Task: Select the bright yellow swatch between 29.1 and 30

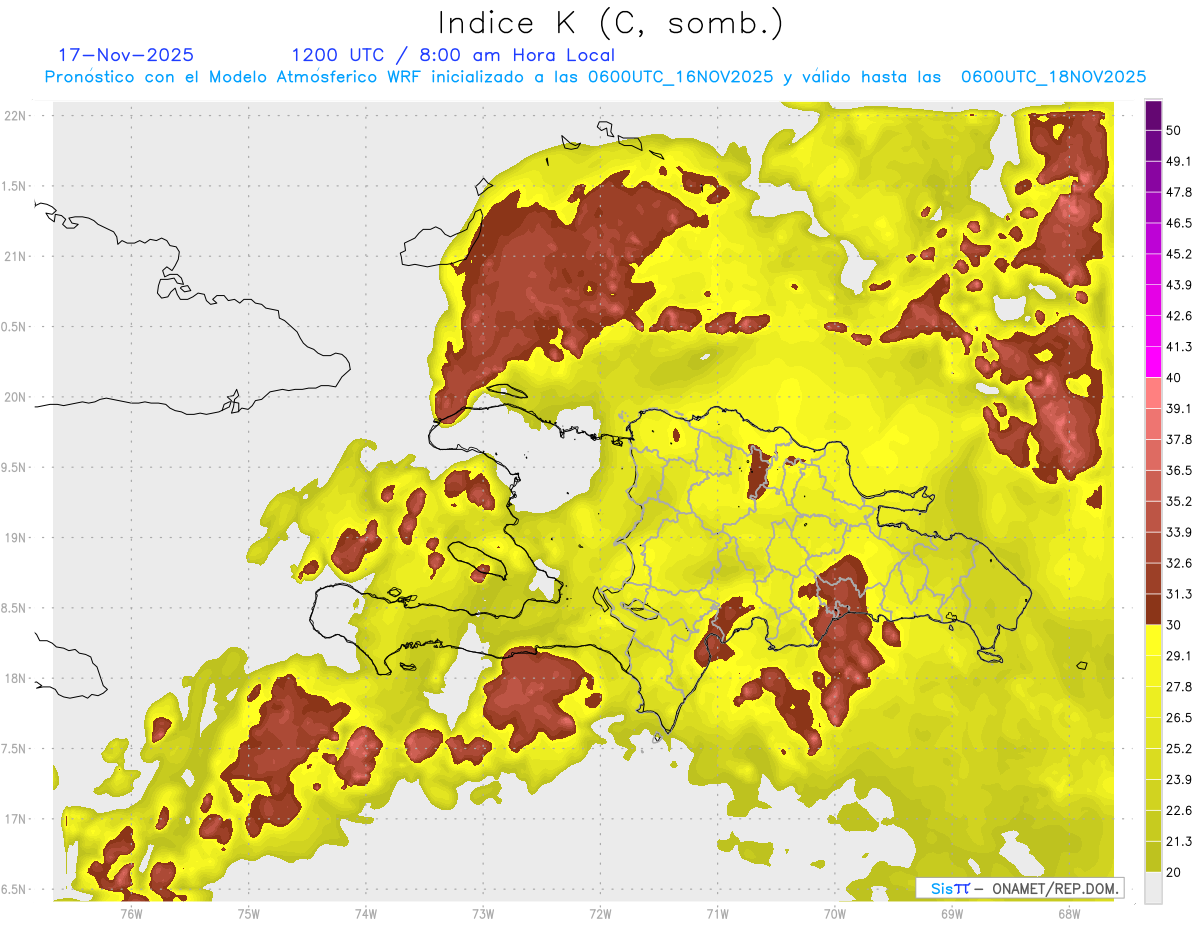Action: 1153,640
